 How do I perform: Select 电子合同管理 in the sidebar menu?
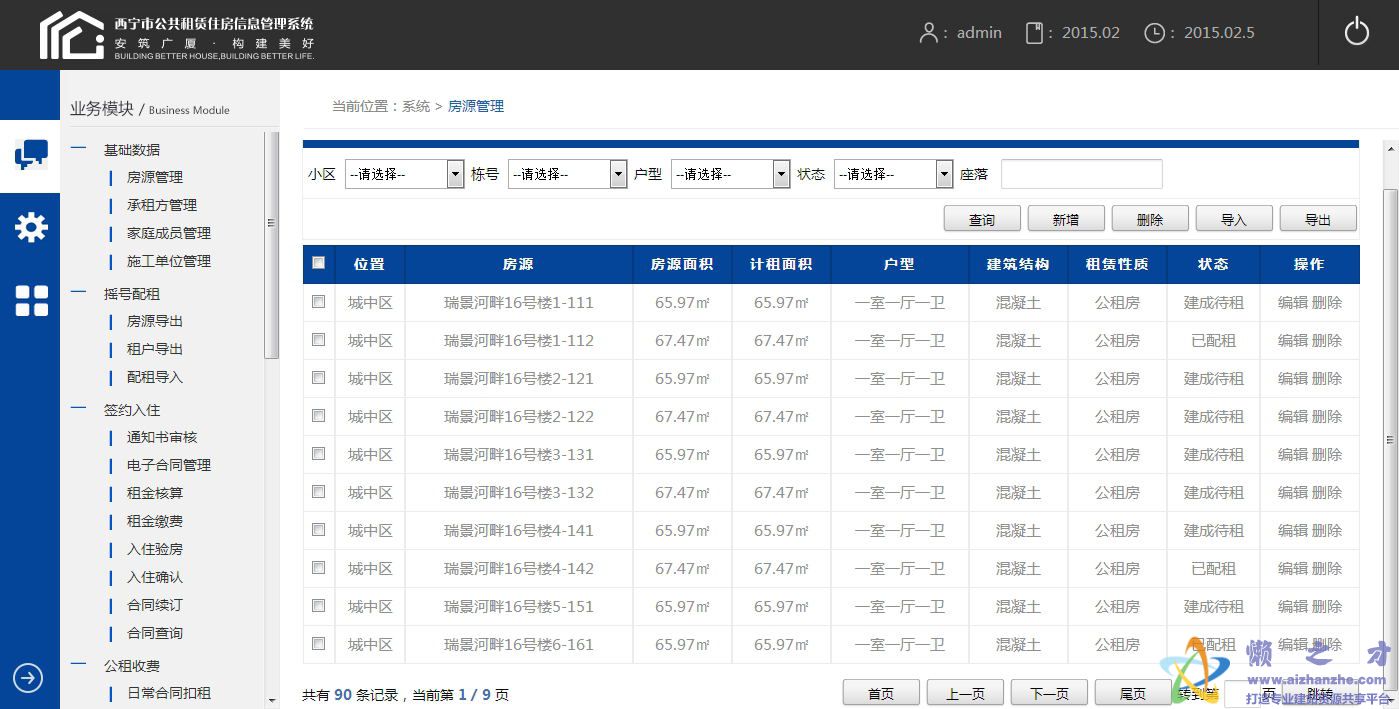(168, 465)
